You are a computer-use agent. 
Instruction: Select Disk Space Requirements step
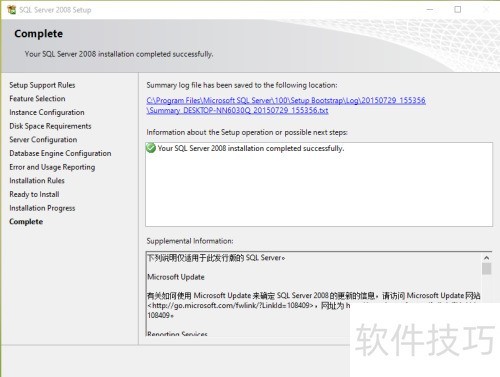(x=50, y=126)
